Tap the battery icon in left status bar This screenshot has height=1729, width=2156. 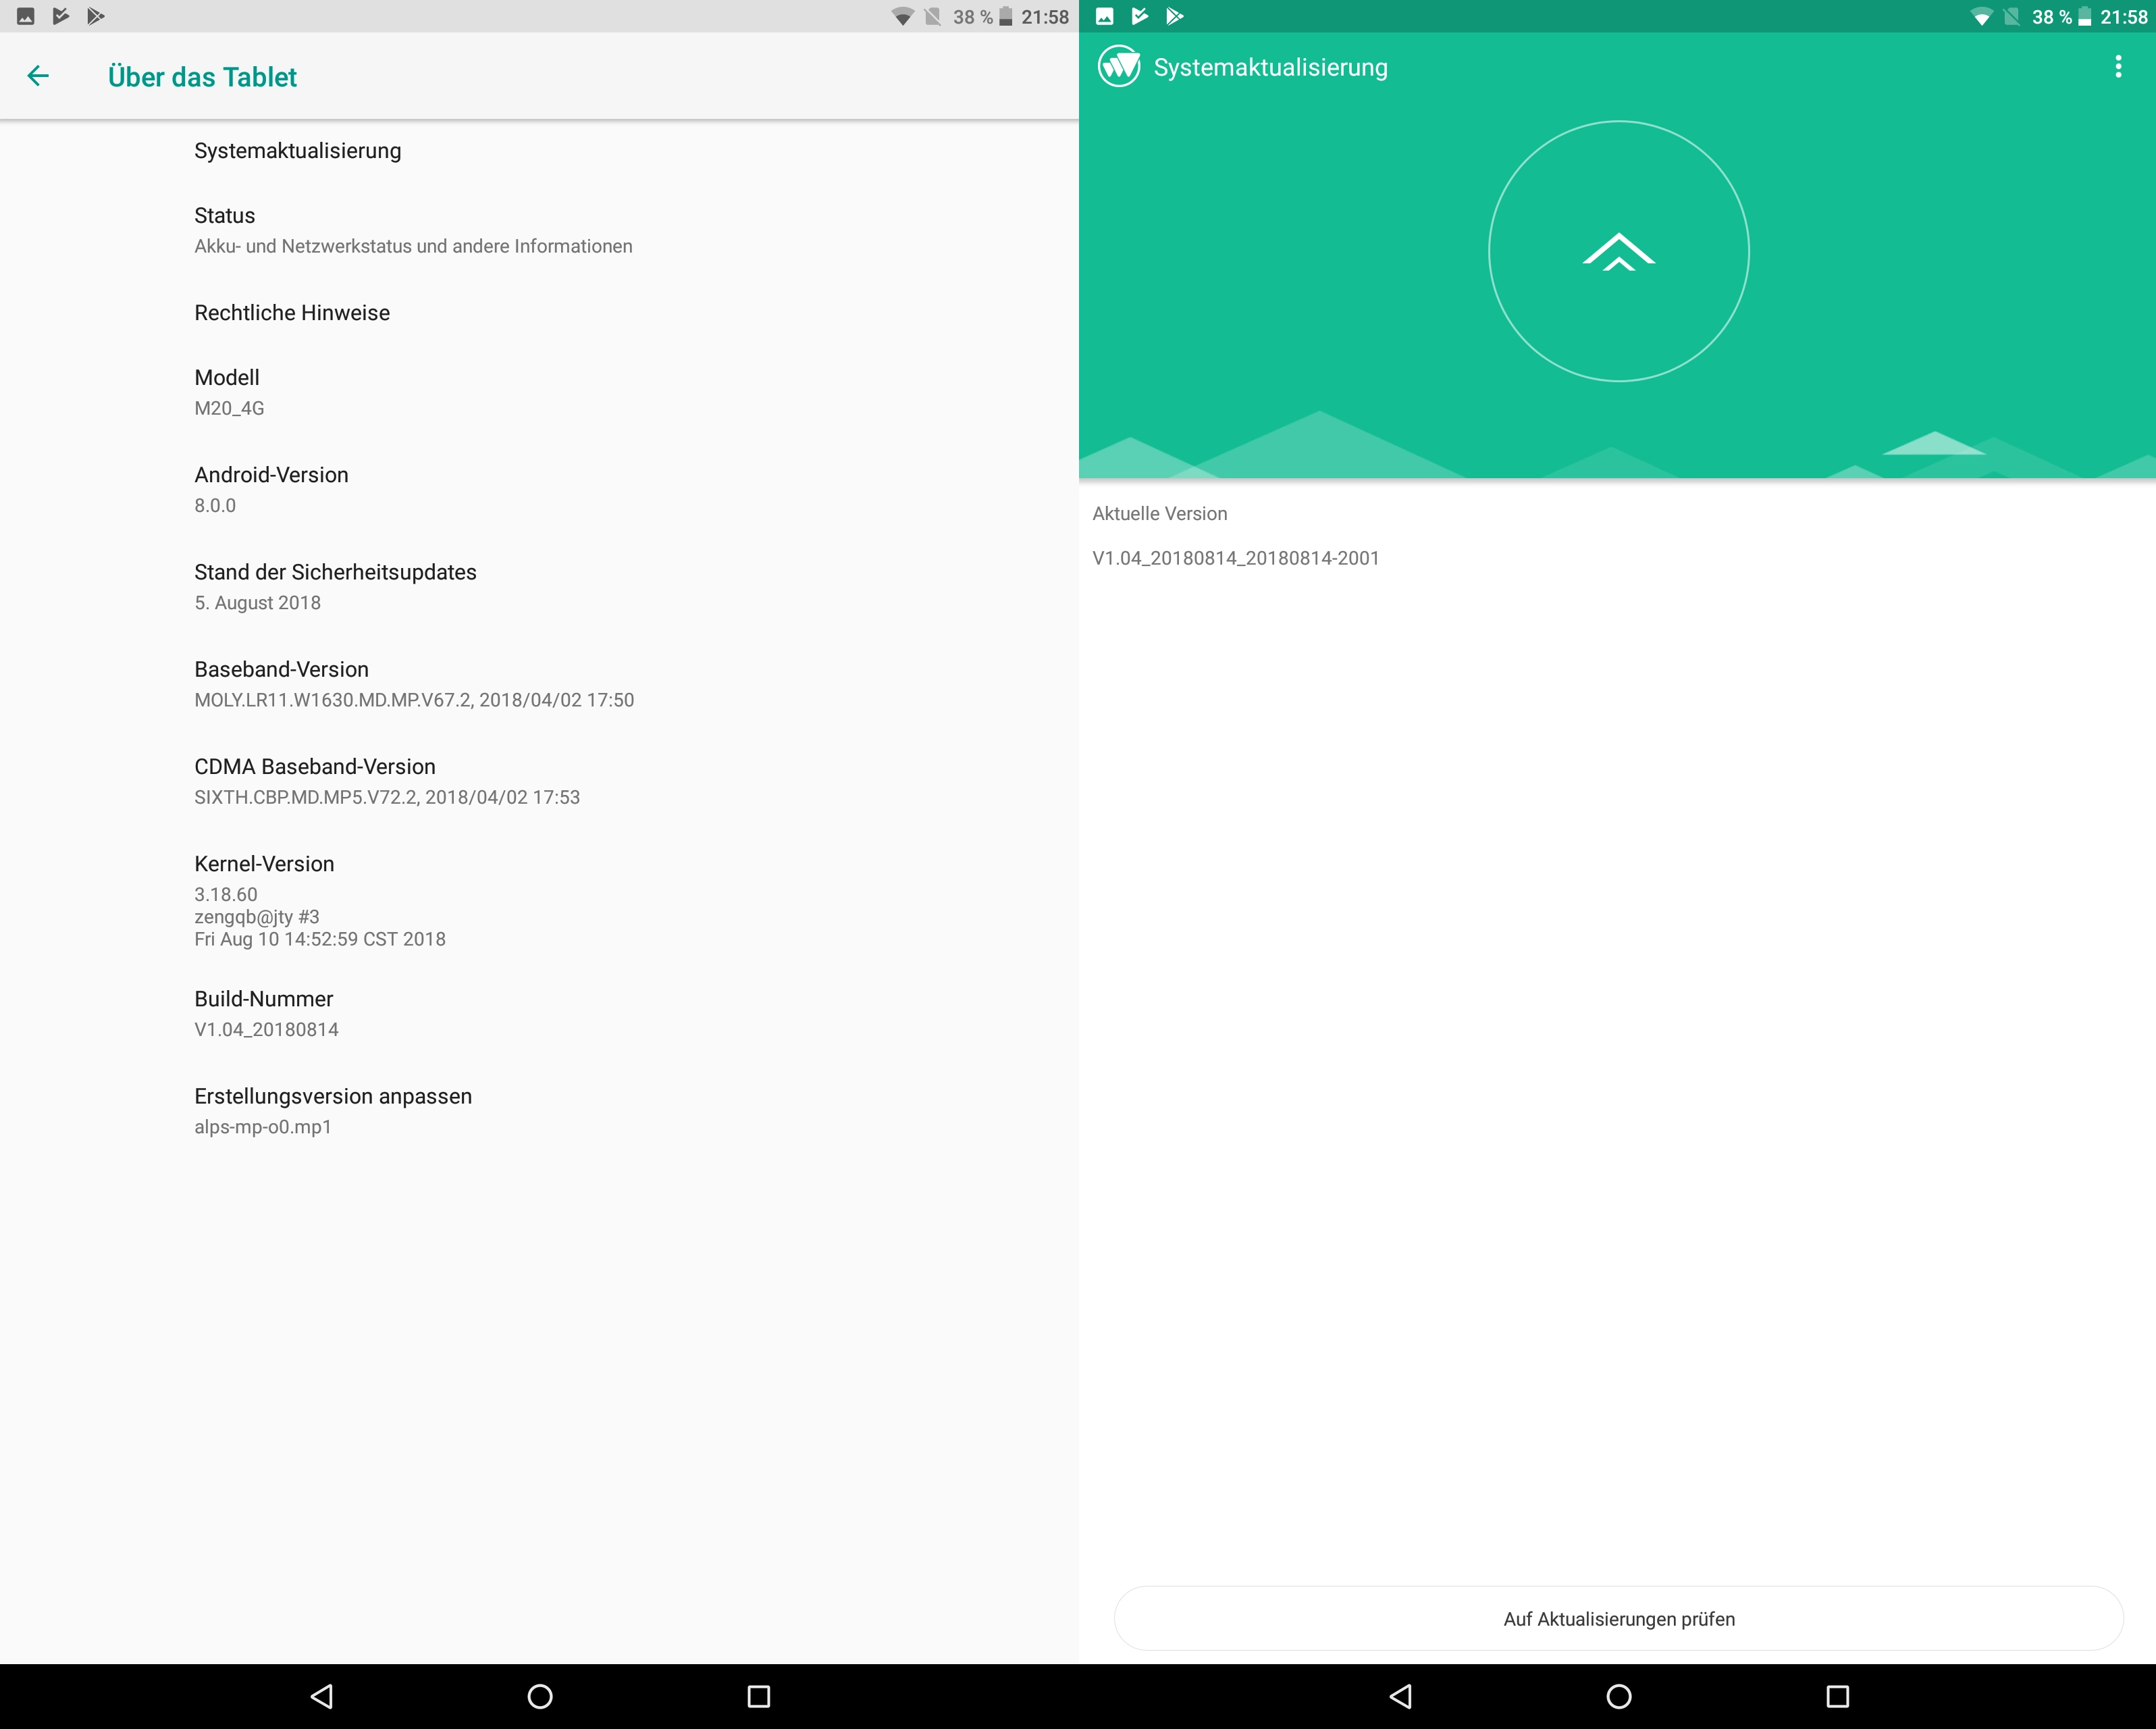pyautogui.click(x=1006, y=17)
